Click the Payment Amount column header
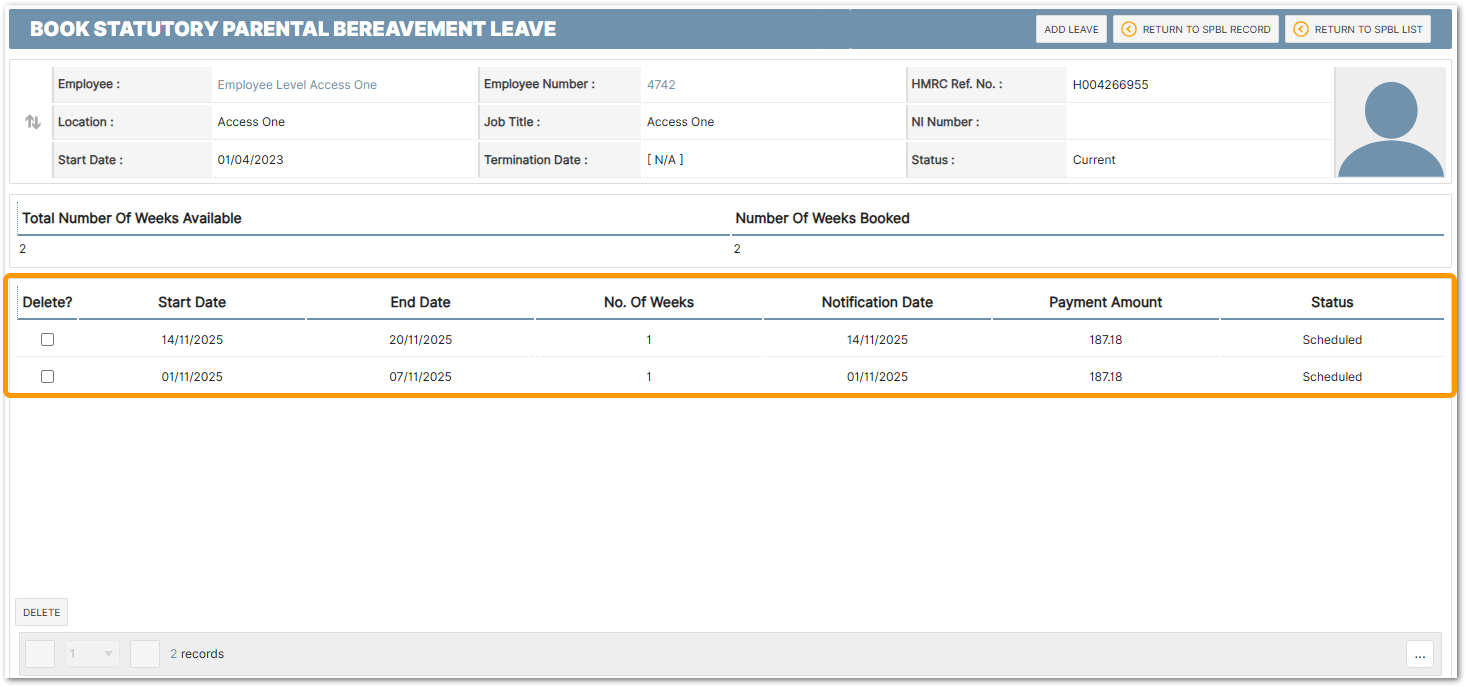Screen dimensions: 1466x687 point(1105,302)
